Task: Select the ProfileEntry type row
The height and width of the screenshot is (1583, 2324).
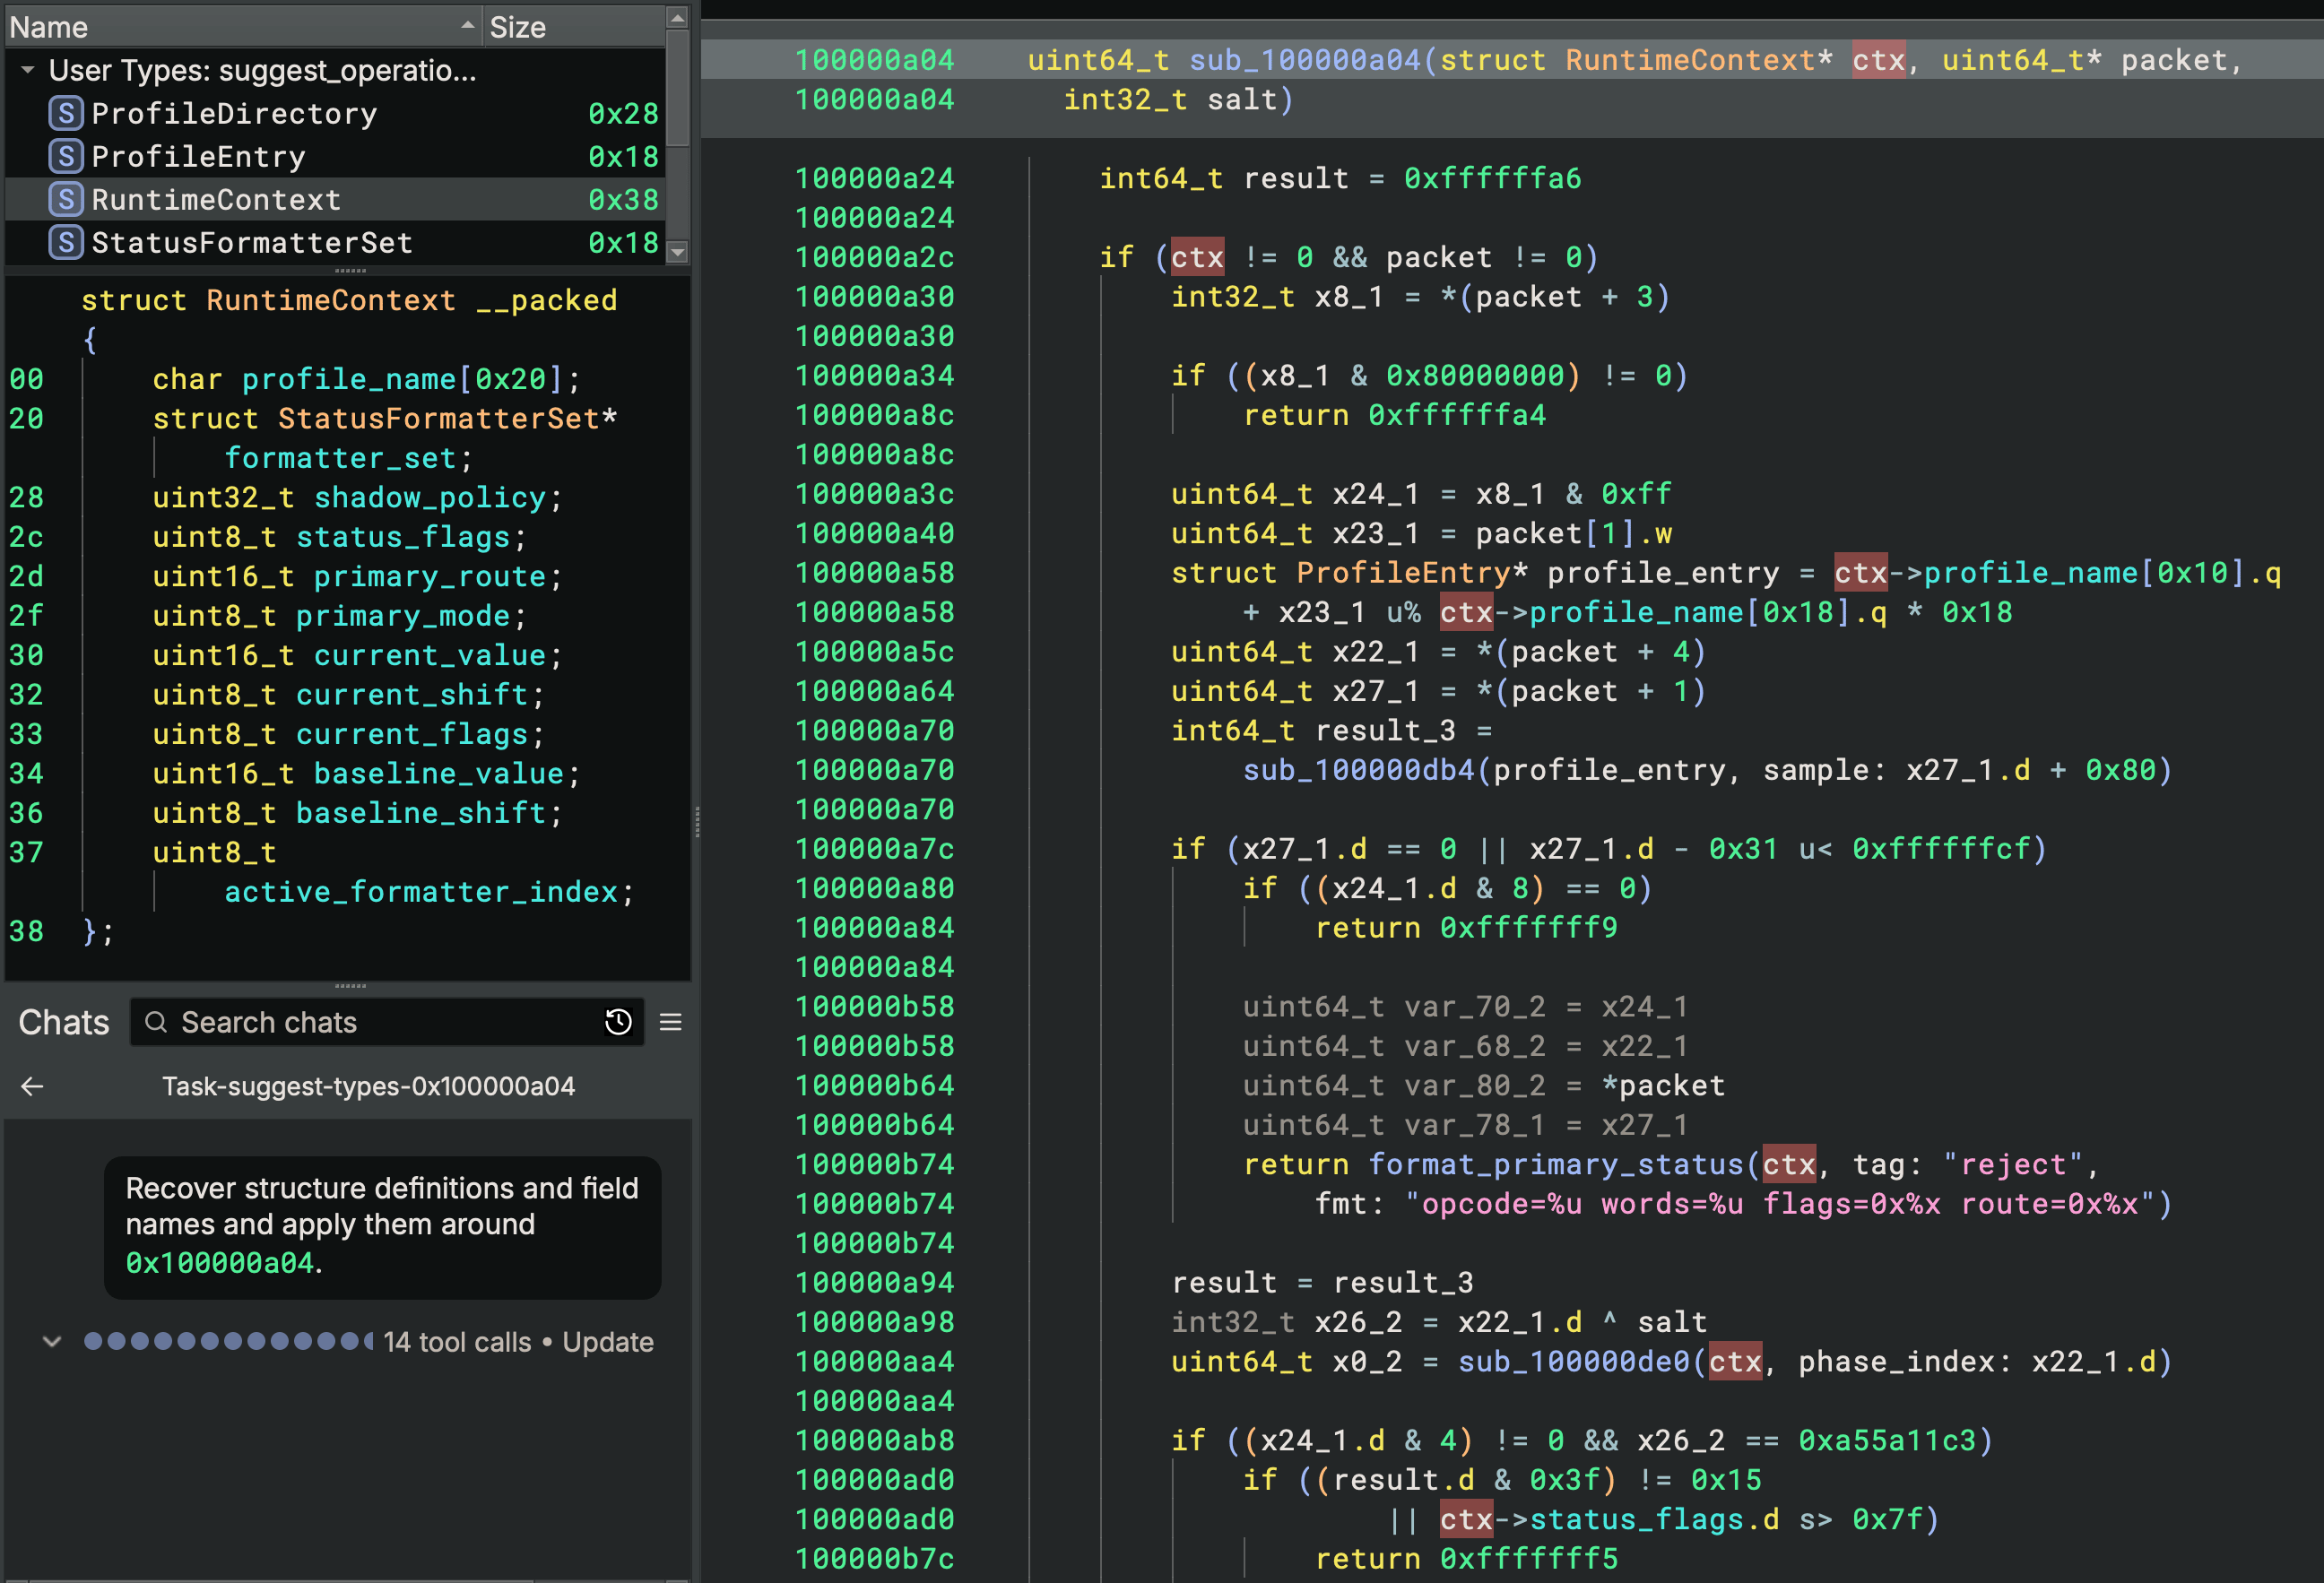Action: click(335, 156)
